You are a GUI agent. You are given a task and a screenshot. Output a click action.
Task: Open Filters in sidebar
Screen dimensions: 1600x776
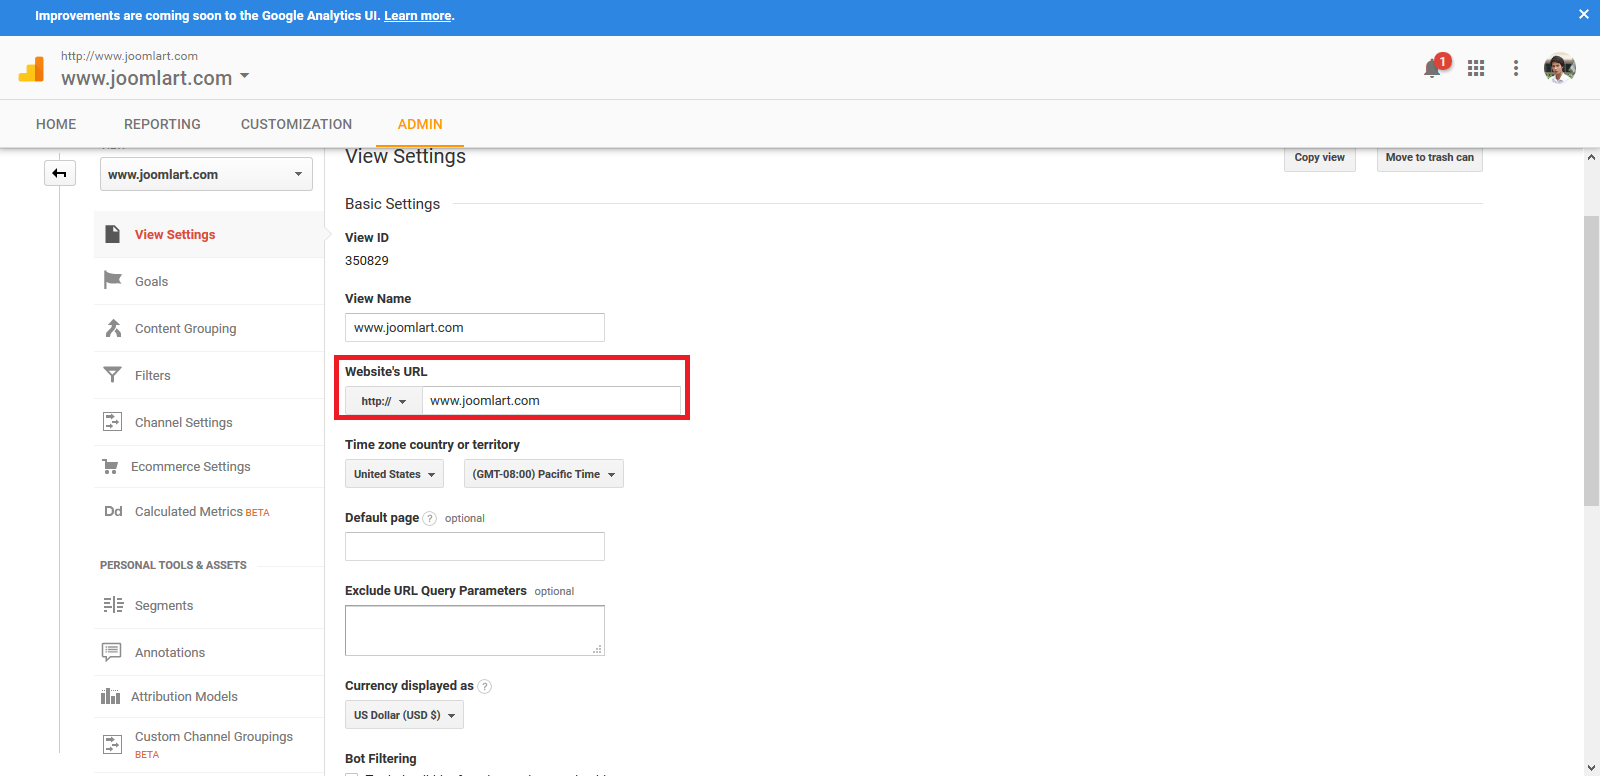pos(153,375)
